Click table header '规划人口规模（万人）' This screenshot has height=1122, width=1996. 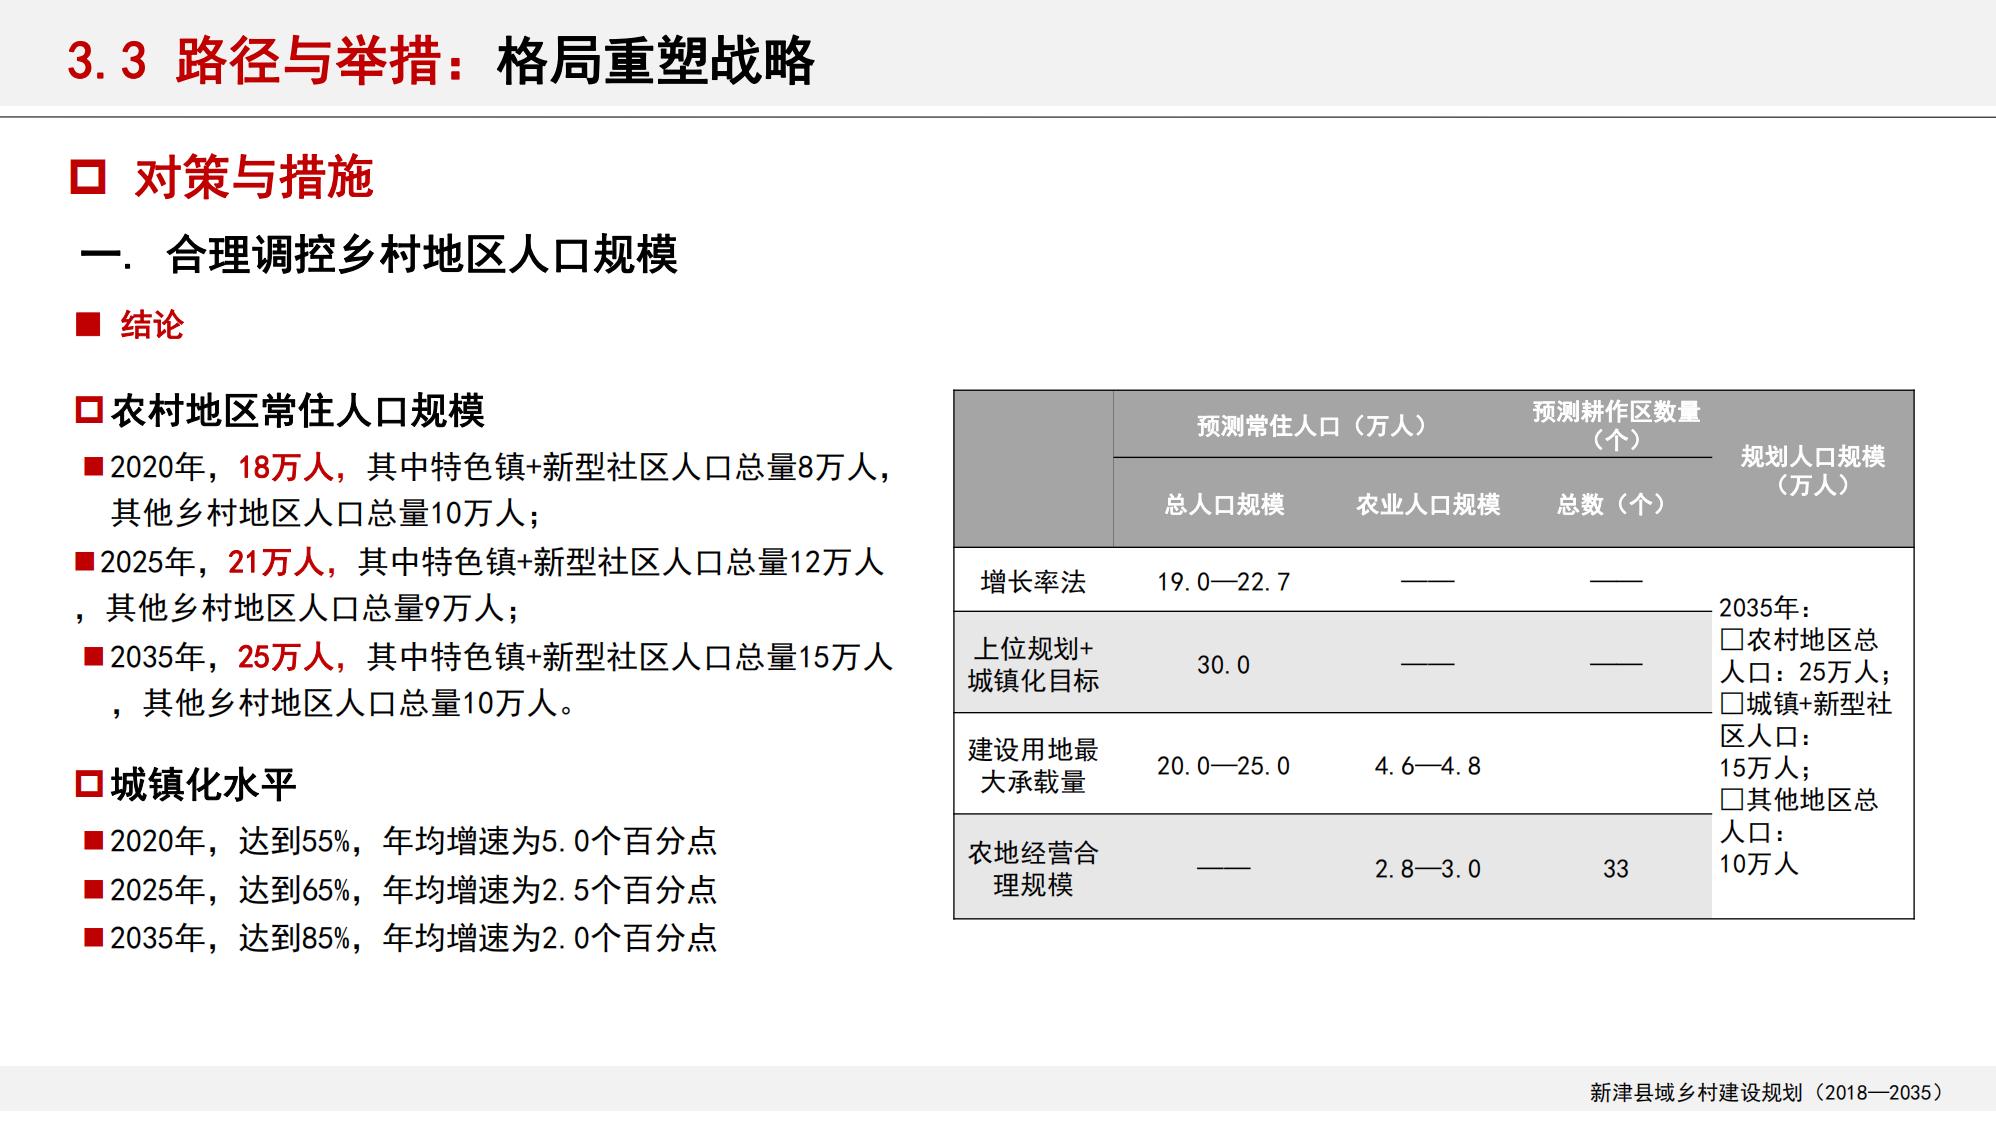(1812, 470)
